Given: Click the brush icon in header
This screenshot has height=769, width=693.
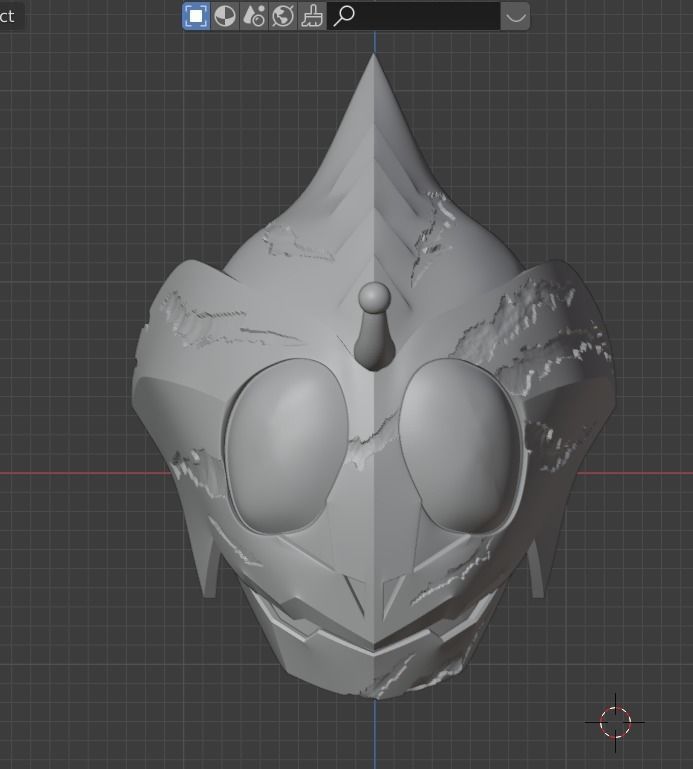Looking at the screenshot, I should 312,16.
